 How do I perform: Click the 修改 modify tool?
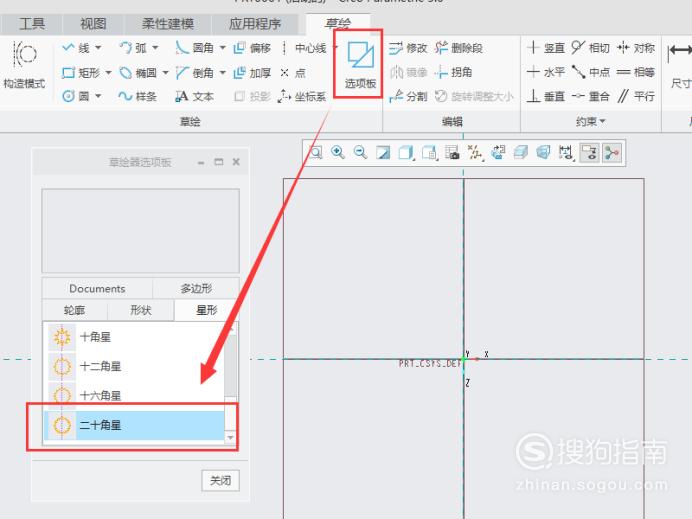[x=408, y=48]
